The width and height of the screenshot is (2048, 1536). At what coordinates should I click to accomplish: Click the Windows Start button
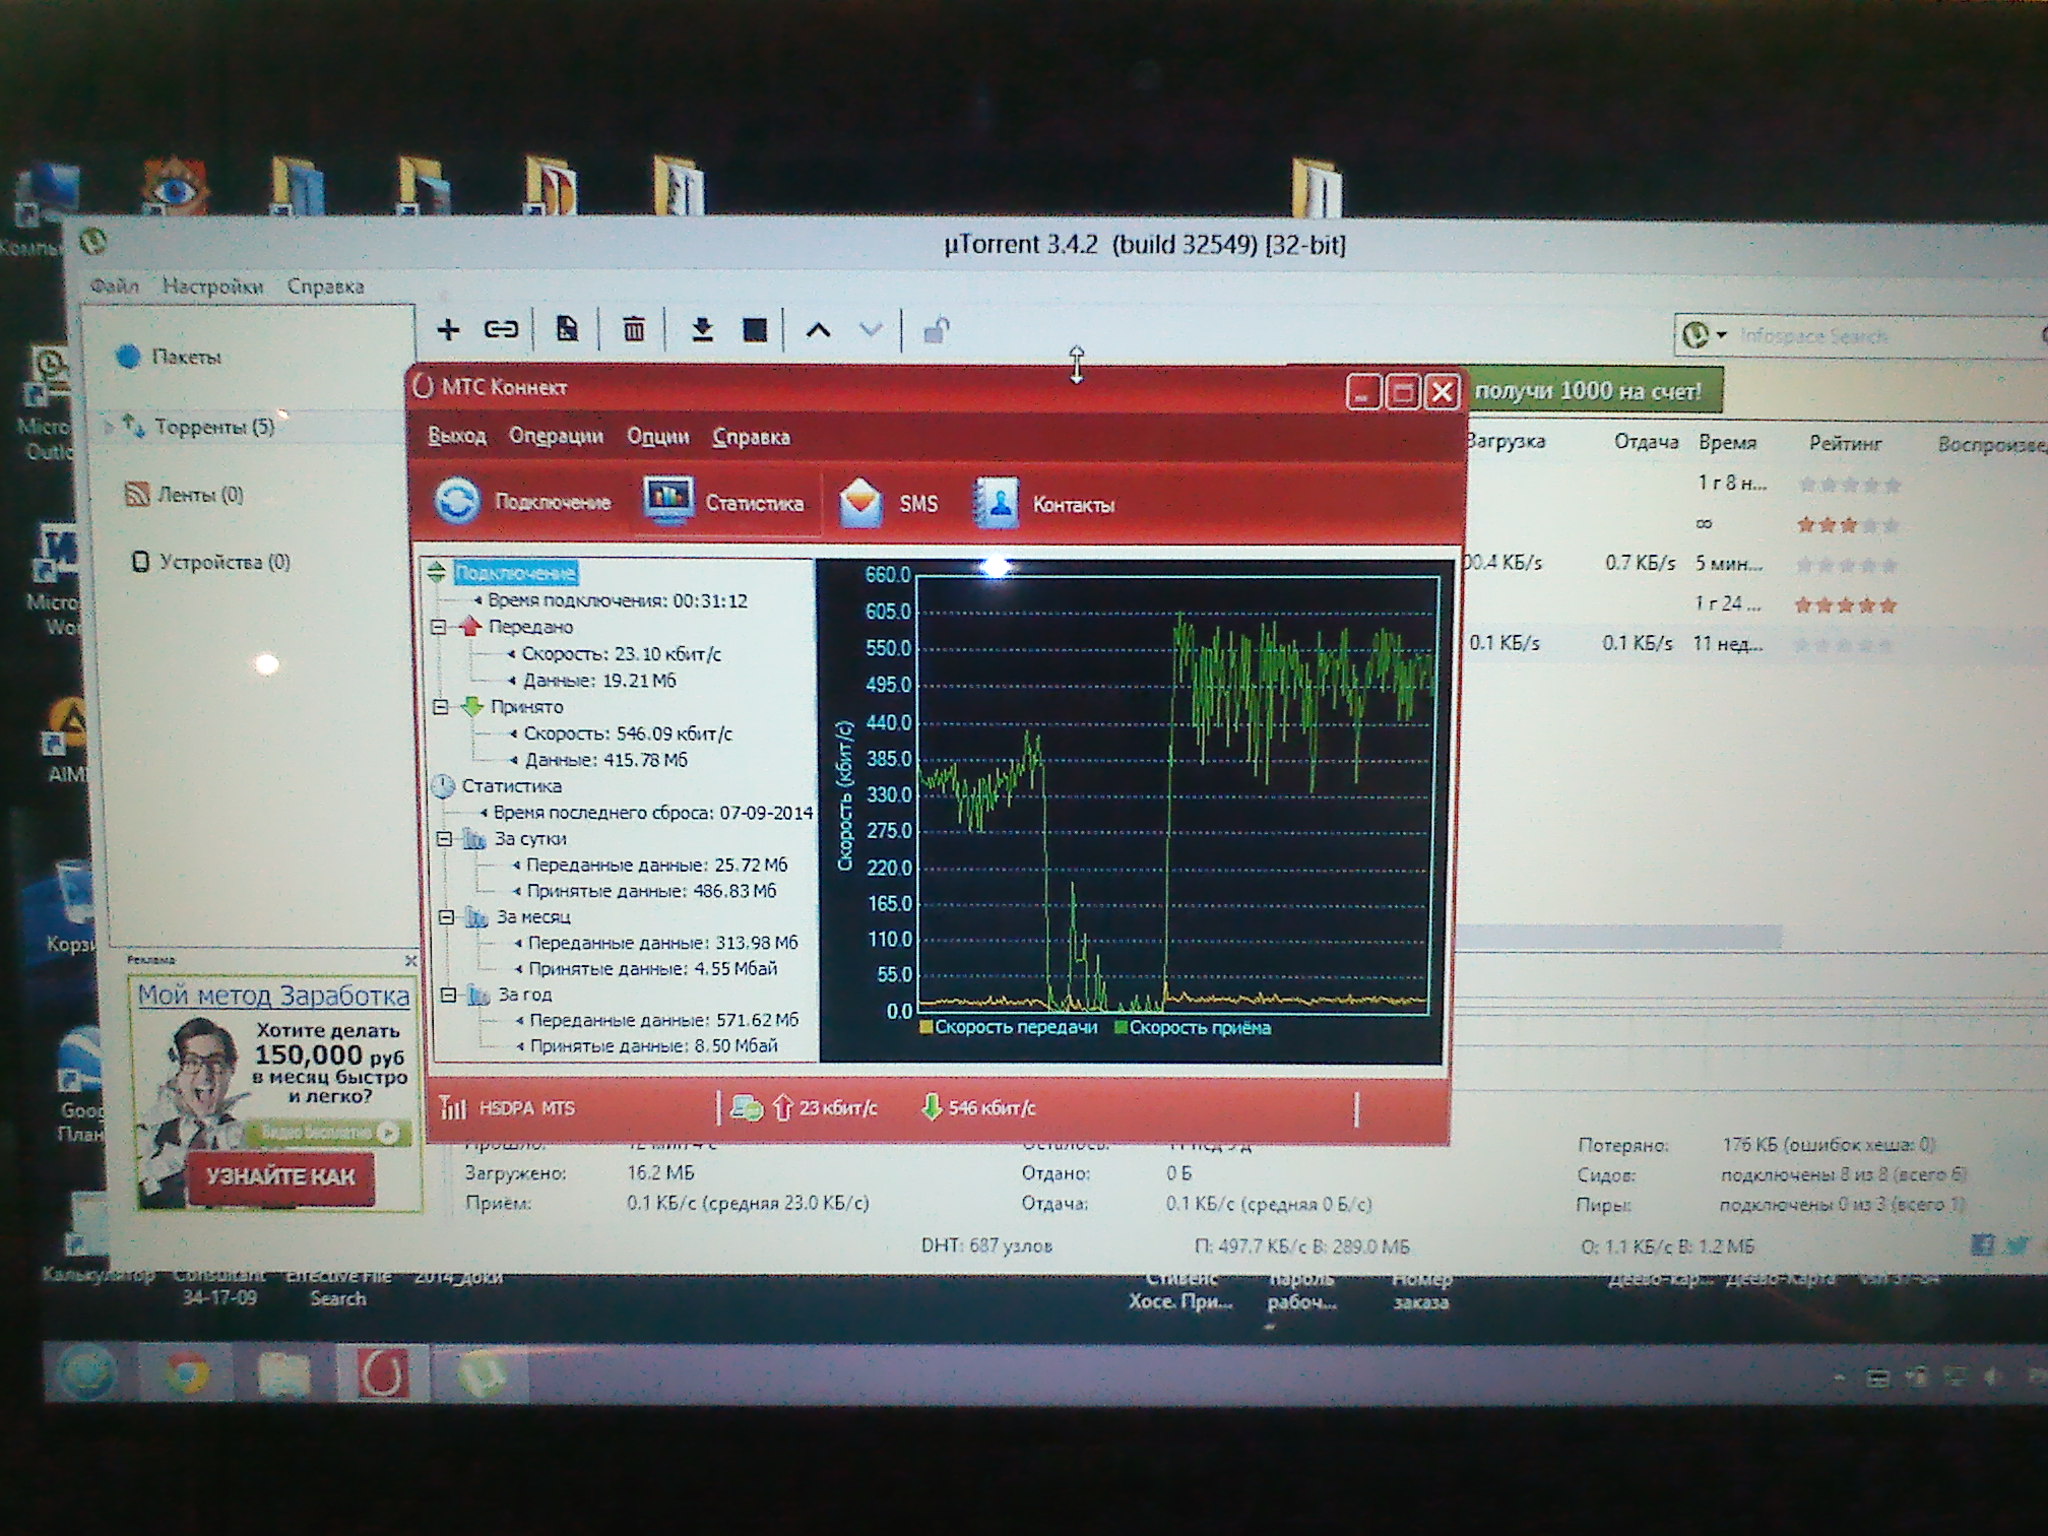click(88, 1373)
